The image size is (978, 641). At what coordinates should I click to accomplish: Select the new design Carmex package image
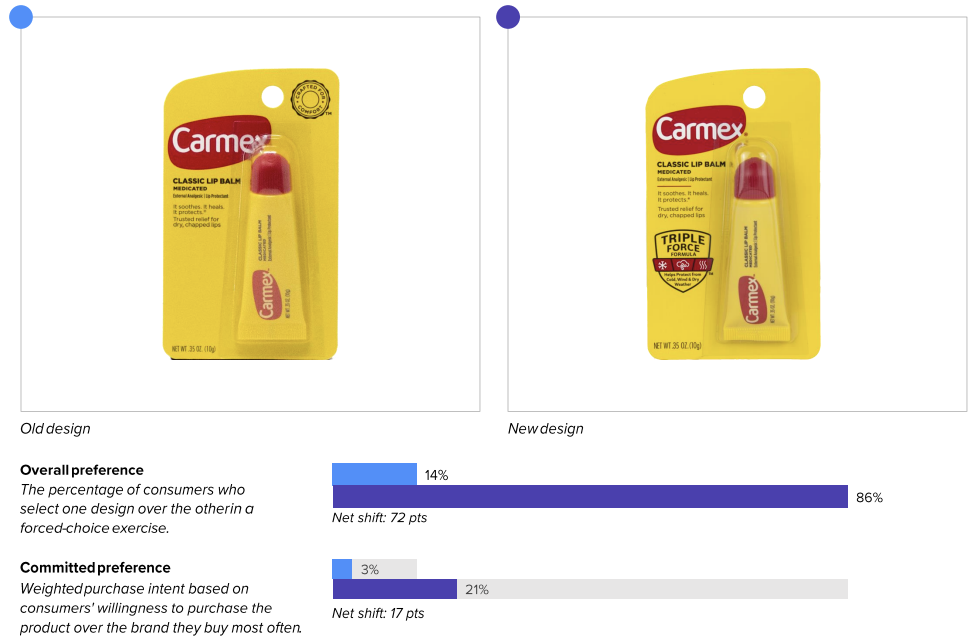(733, 214)
